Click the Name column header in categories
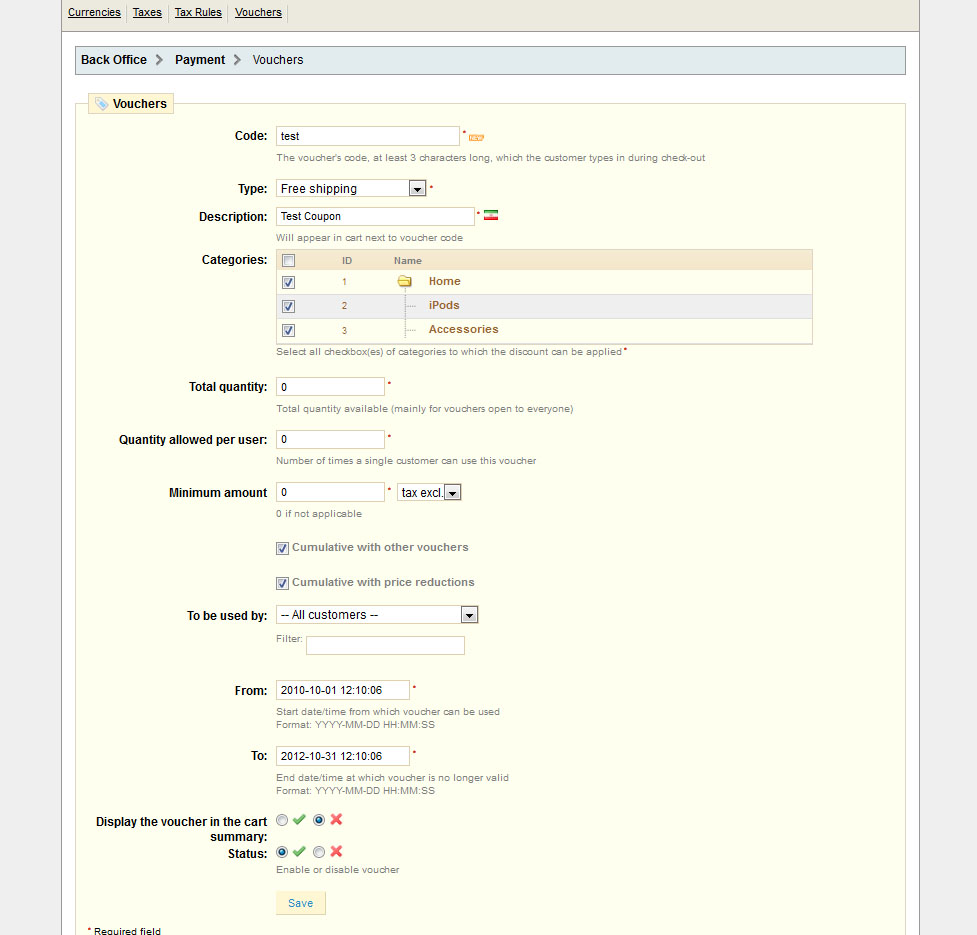The image size is (977, 935). tap(407, 260)
